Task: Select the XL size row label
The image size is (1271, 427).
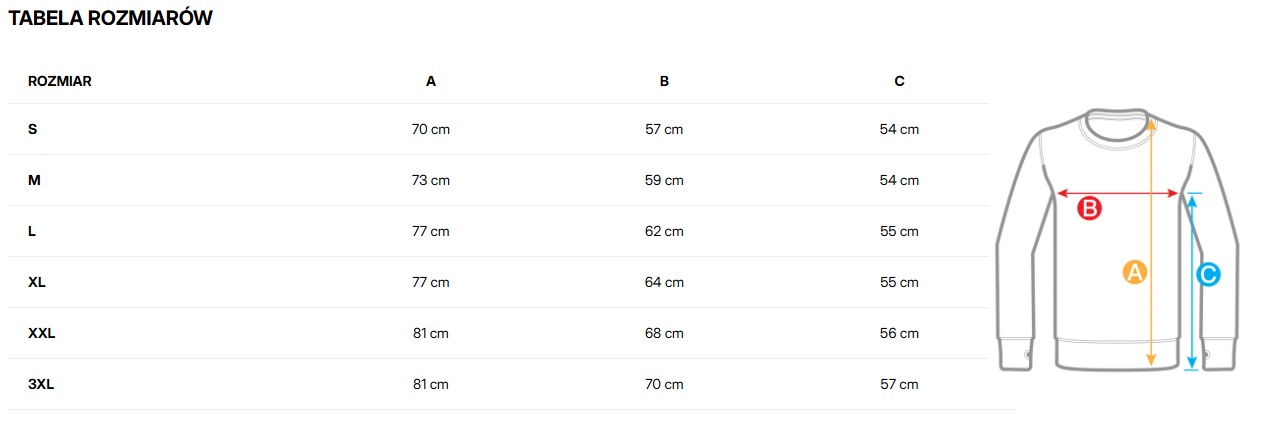Action: pos(37,282)
